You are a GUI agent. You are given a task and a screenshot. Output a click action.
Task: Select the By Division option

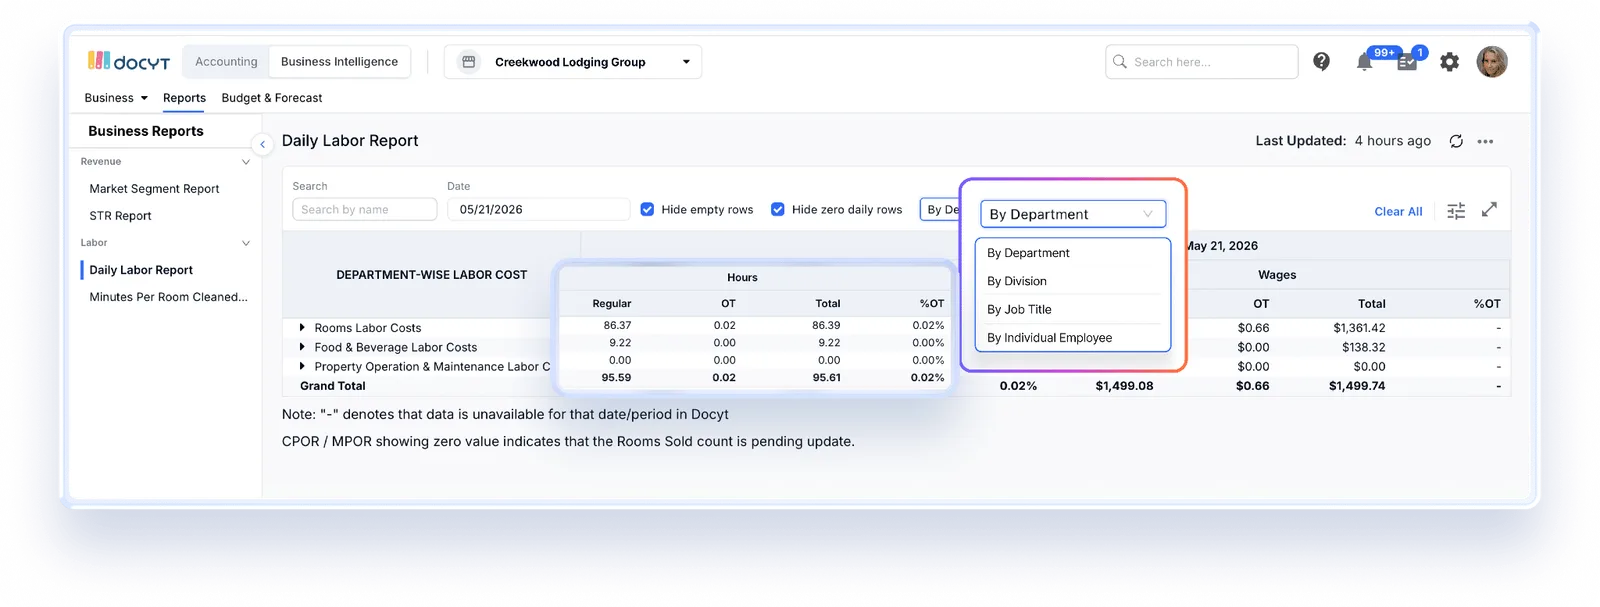tap(1072, 281)
